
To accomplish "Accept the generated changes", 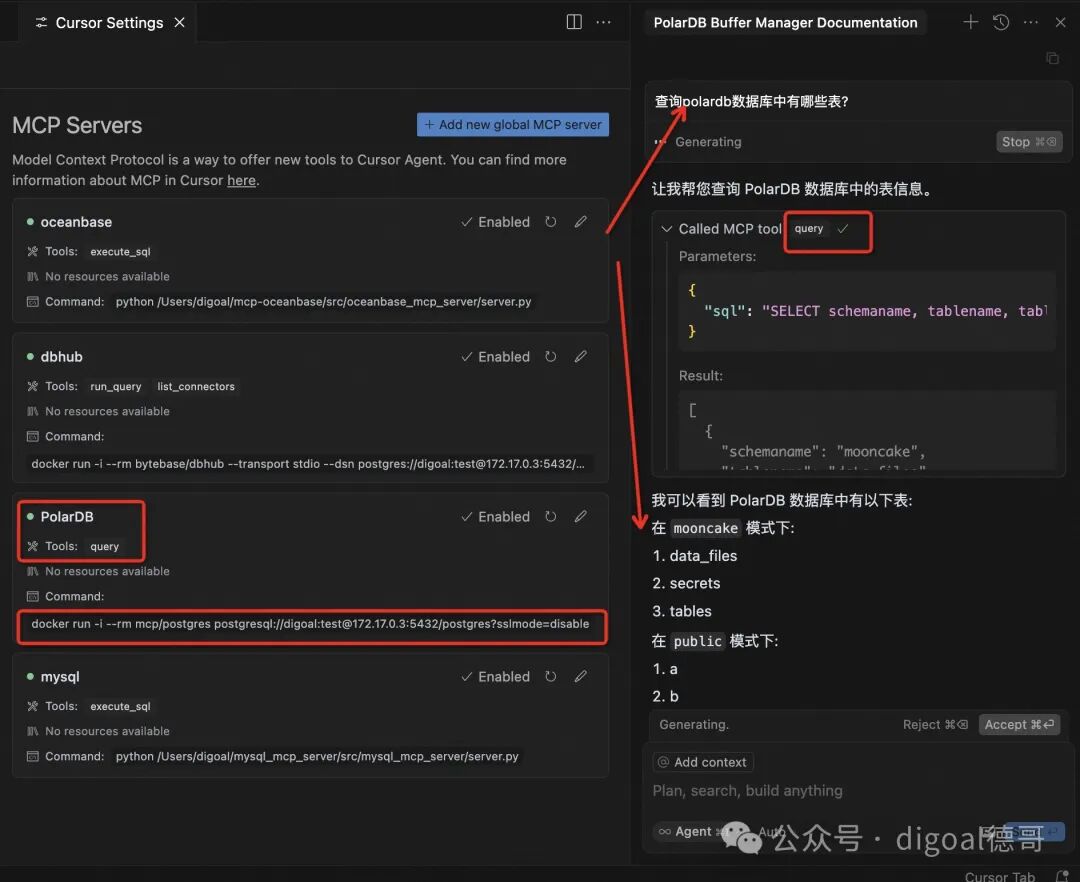I will 1019,724.
